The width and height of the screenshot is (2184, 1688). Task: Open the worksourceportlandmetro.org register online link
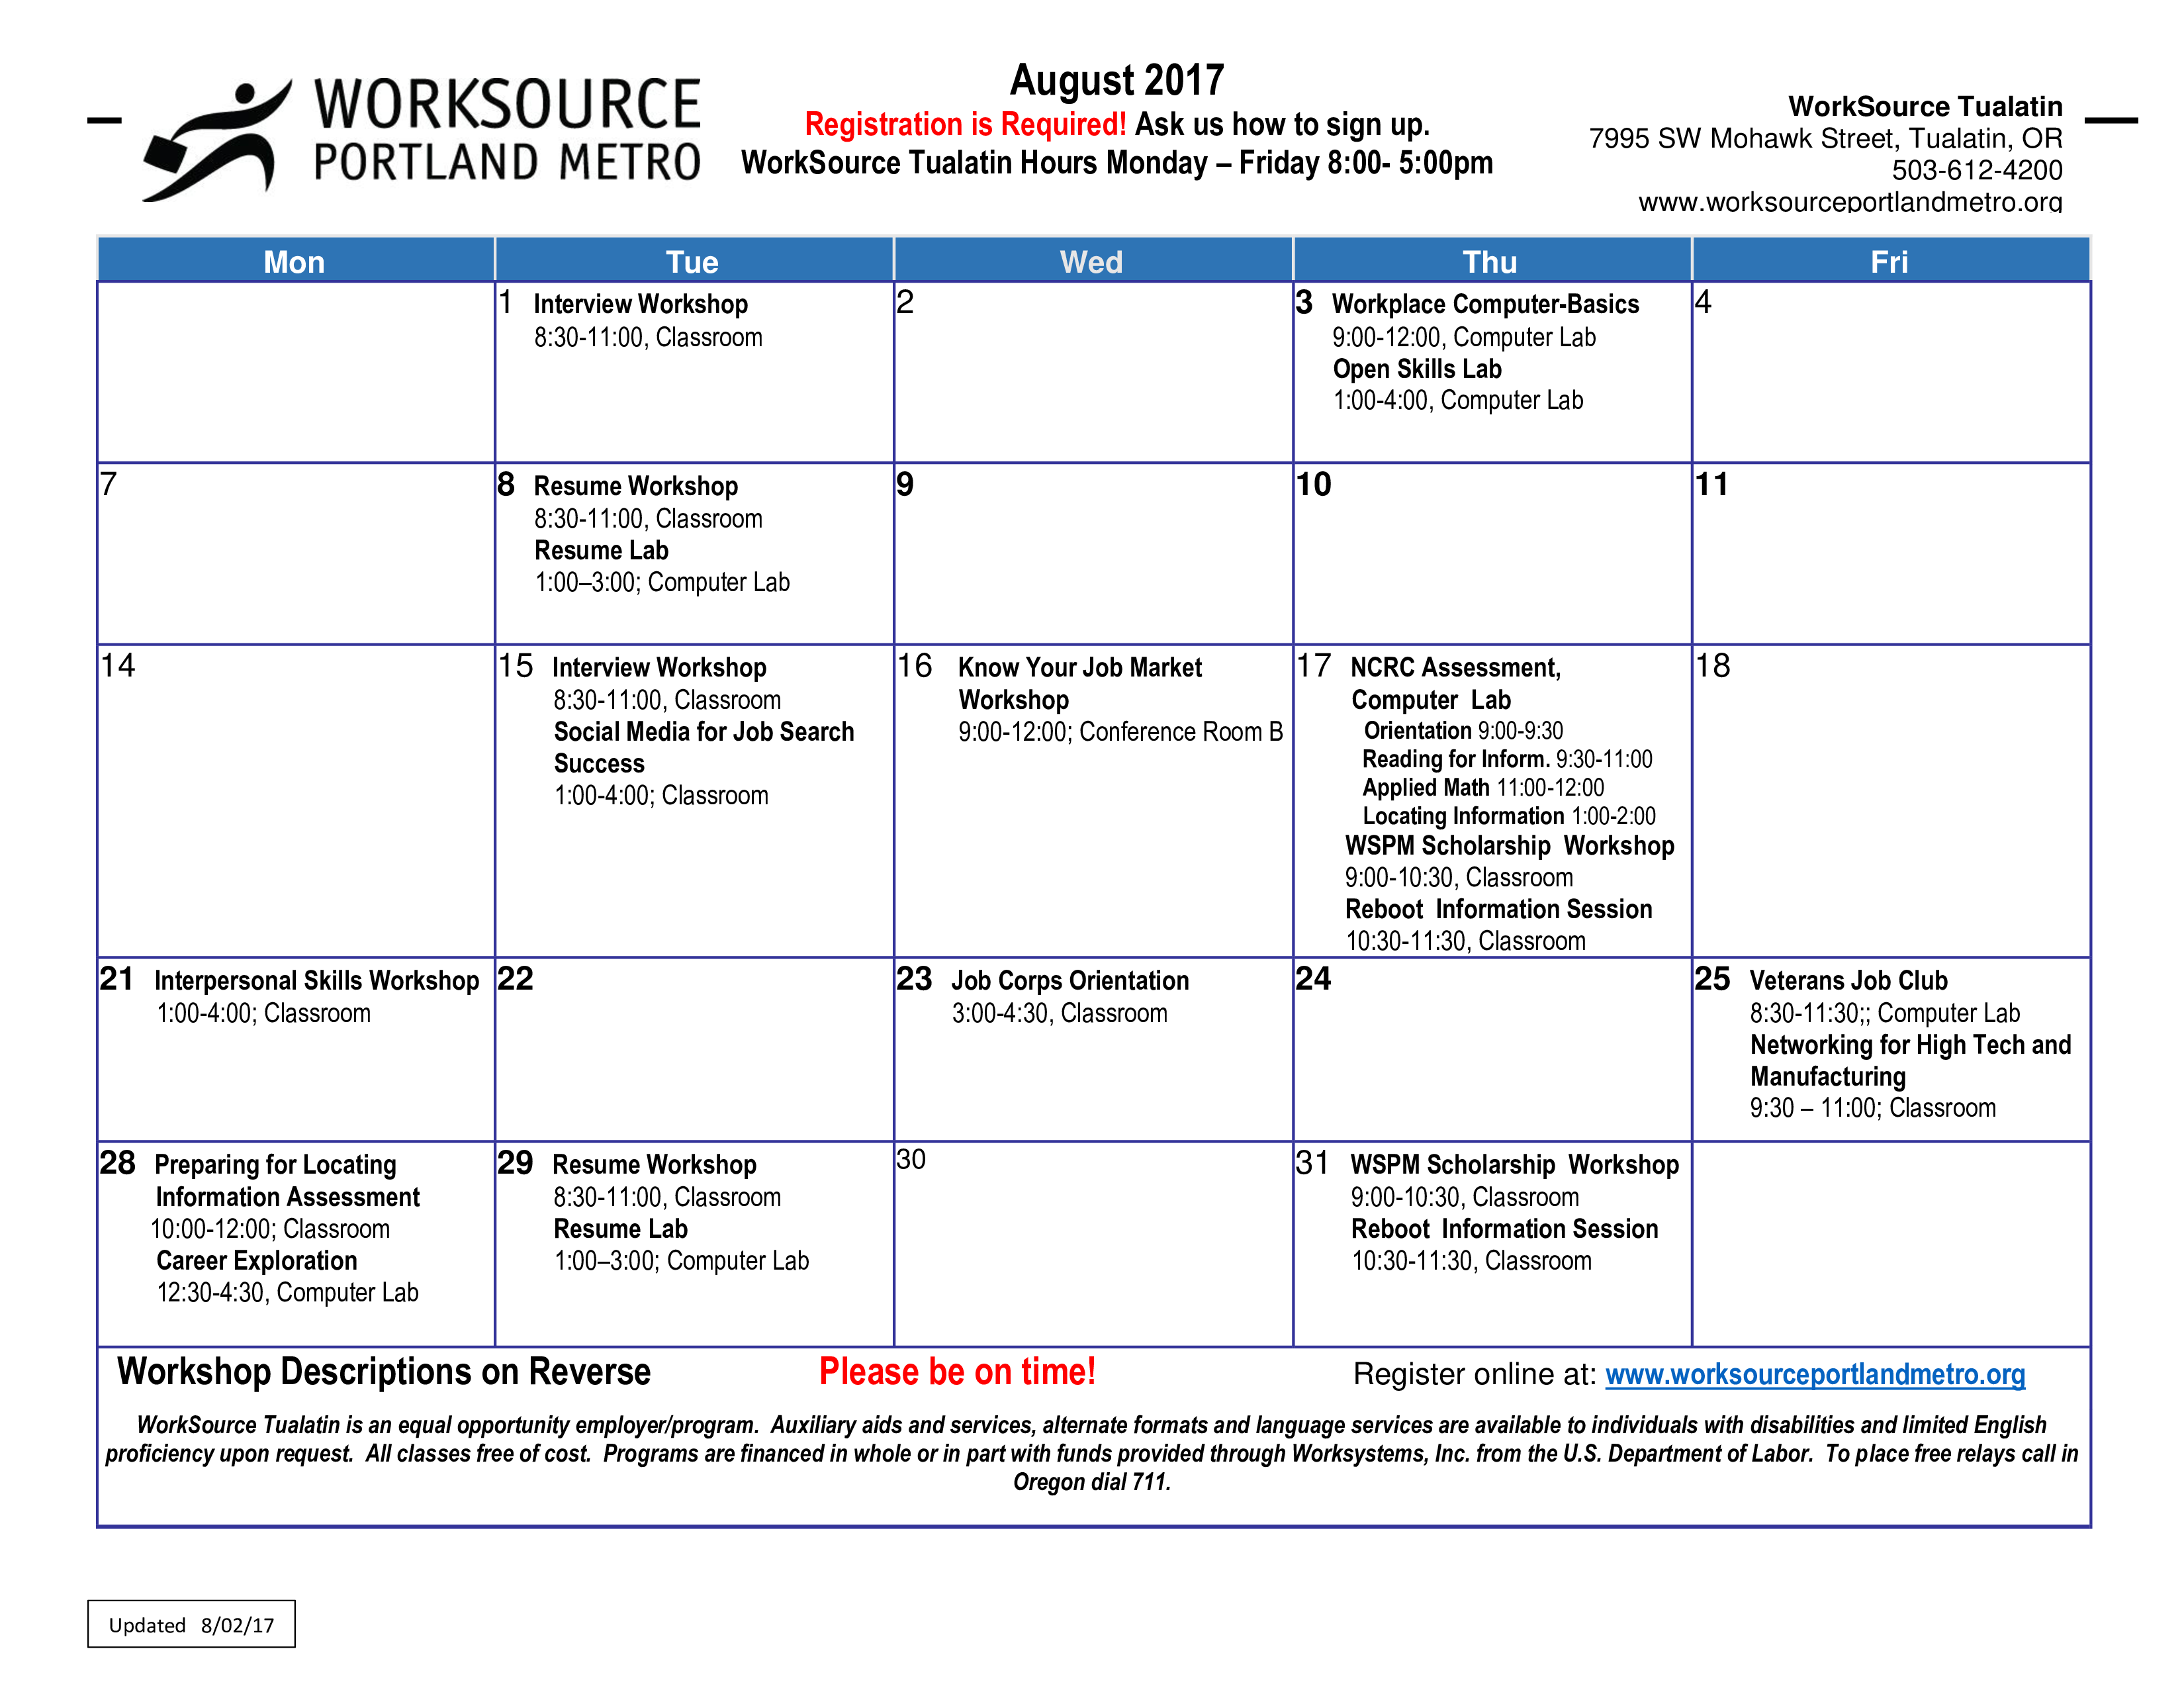tap(1814, 1374)
